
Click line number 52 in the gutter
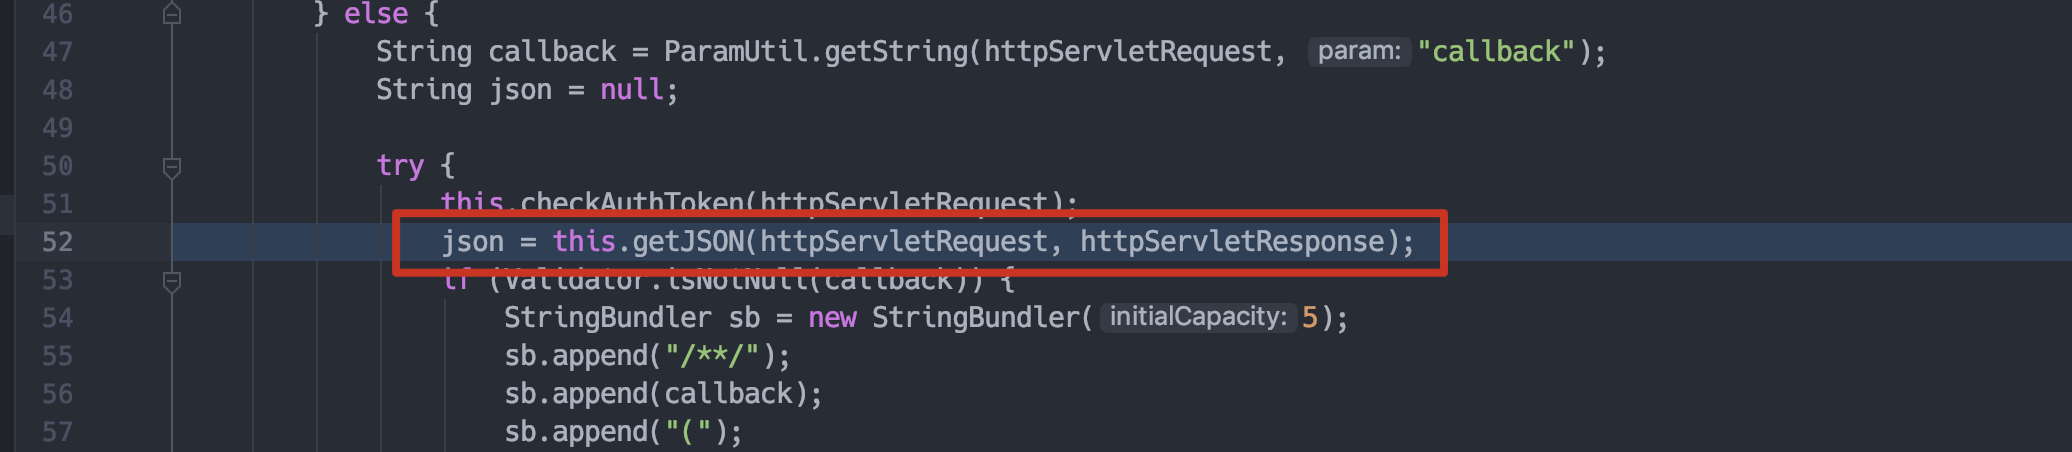click(57, 242)
